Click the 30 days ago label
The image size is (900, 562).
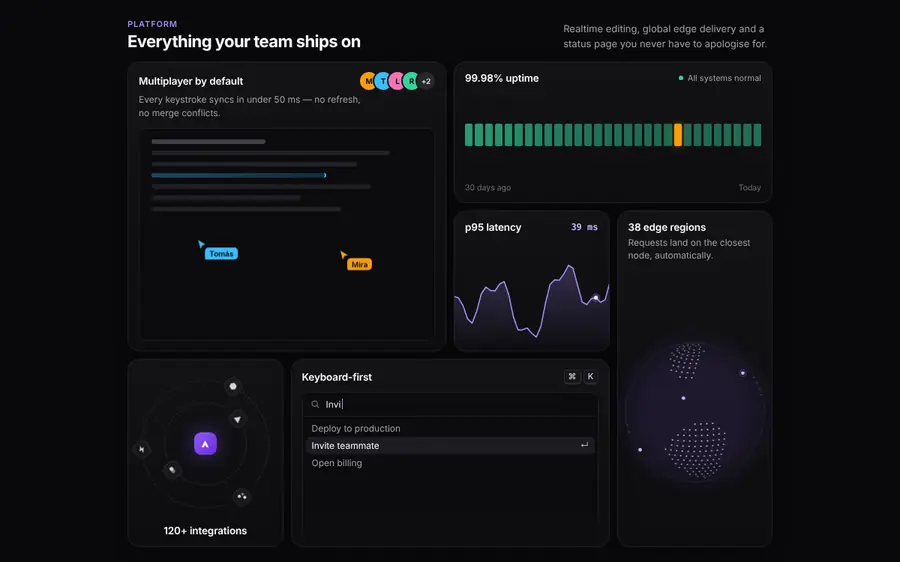point(488,188)
